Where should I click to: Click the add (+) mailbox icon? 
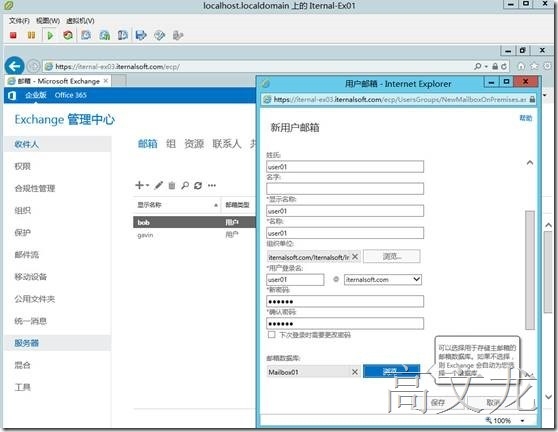point(140,185)
